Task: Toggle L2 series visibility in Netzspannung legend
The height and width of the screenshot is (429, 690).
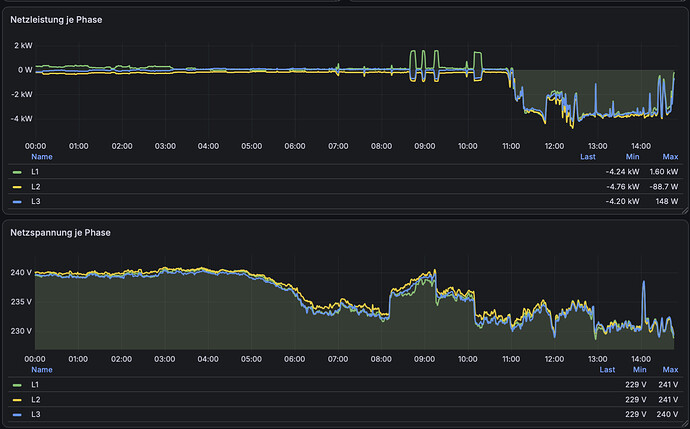Action: coord(35,400)
